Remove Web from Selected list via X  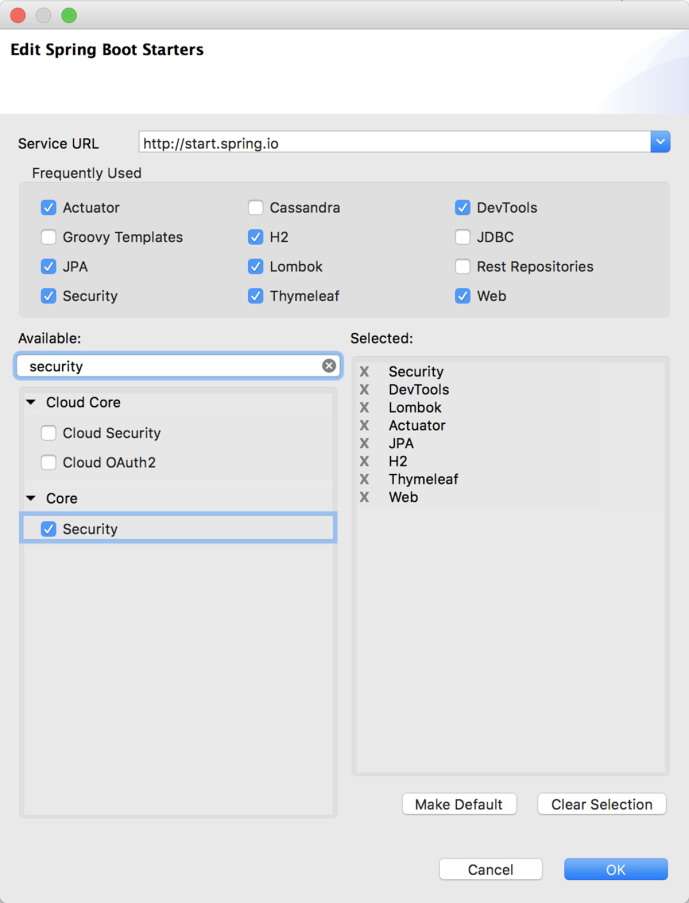364,496
